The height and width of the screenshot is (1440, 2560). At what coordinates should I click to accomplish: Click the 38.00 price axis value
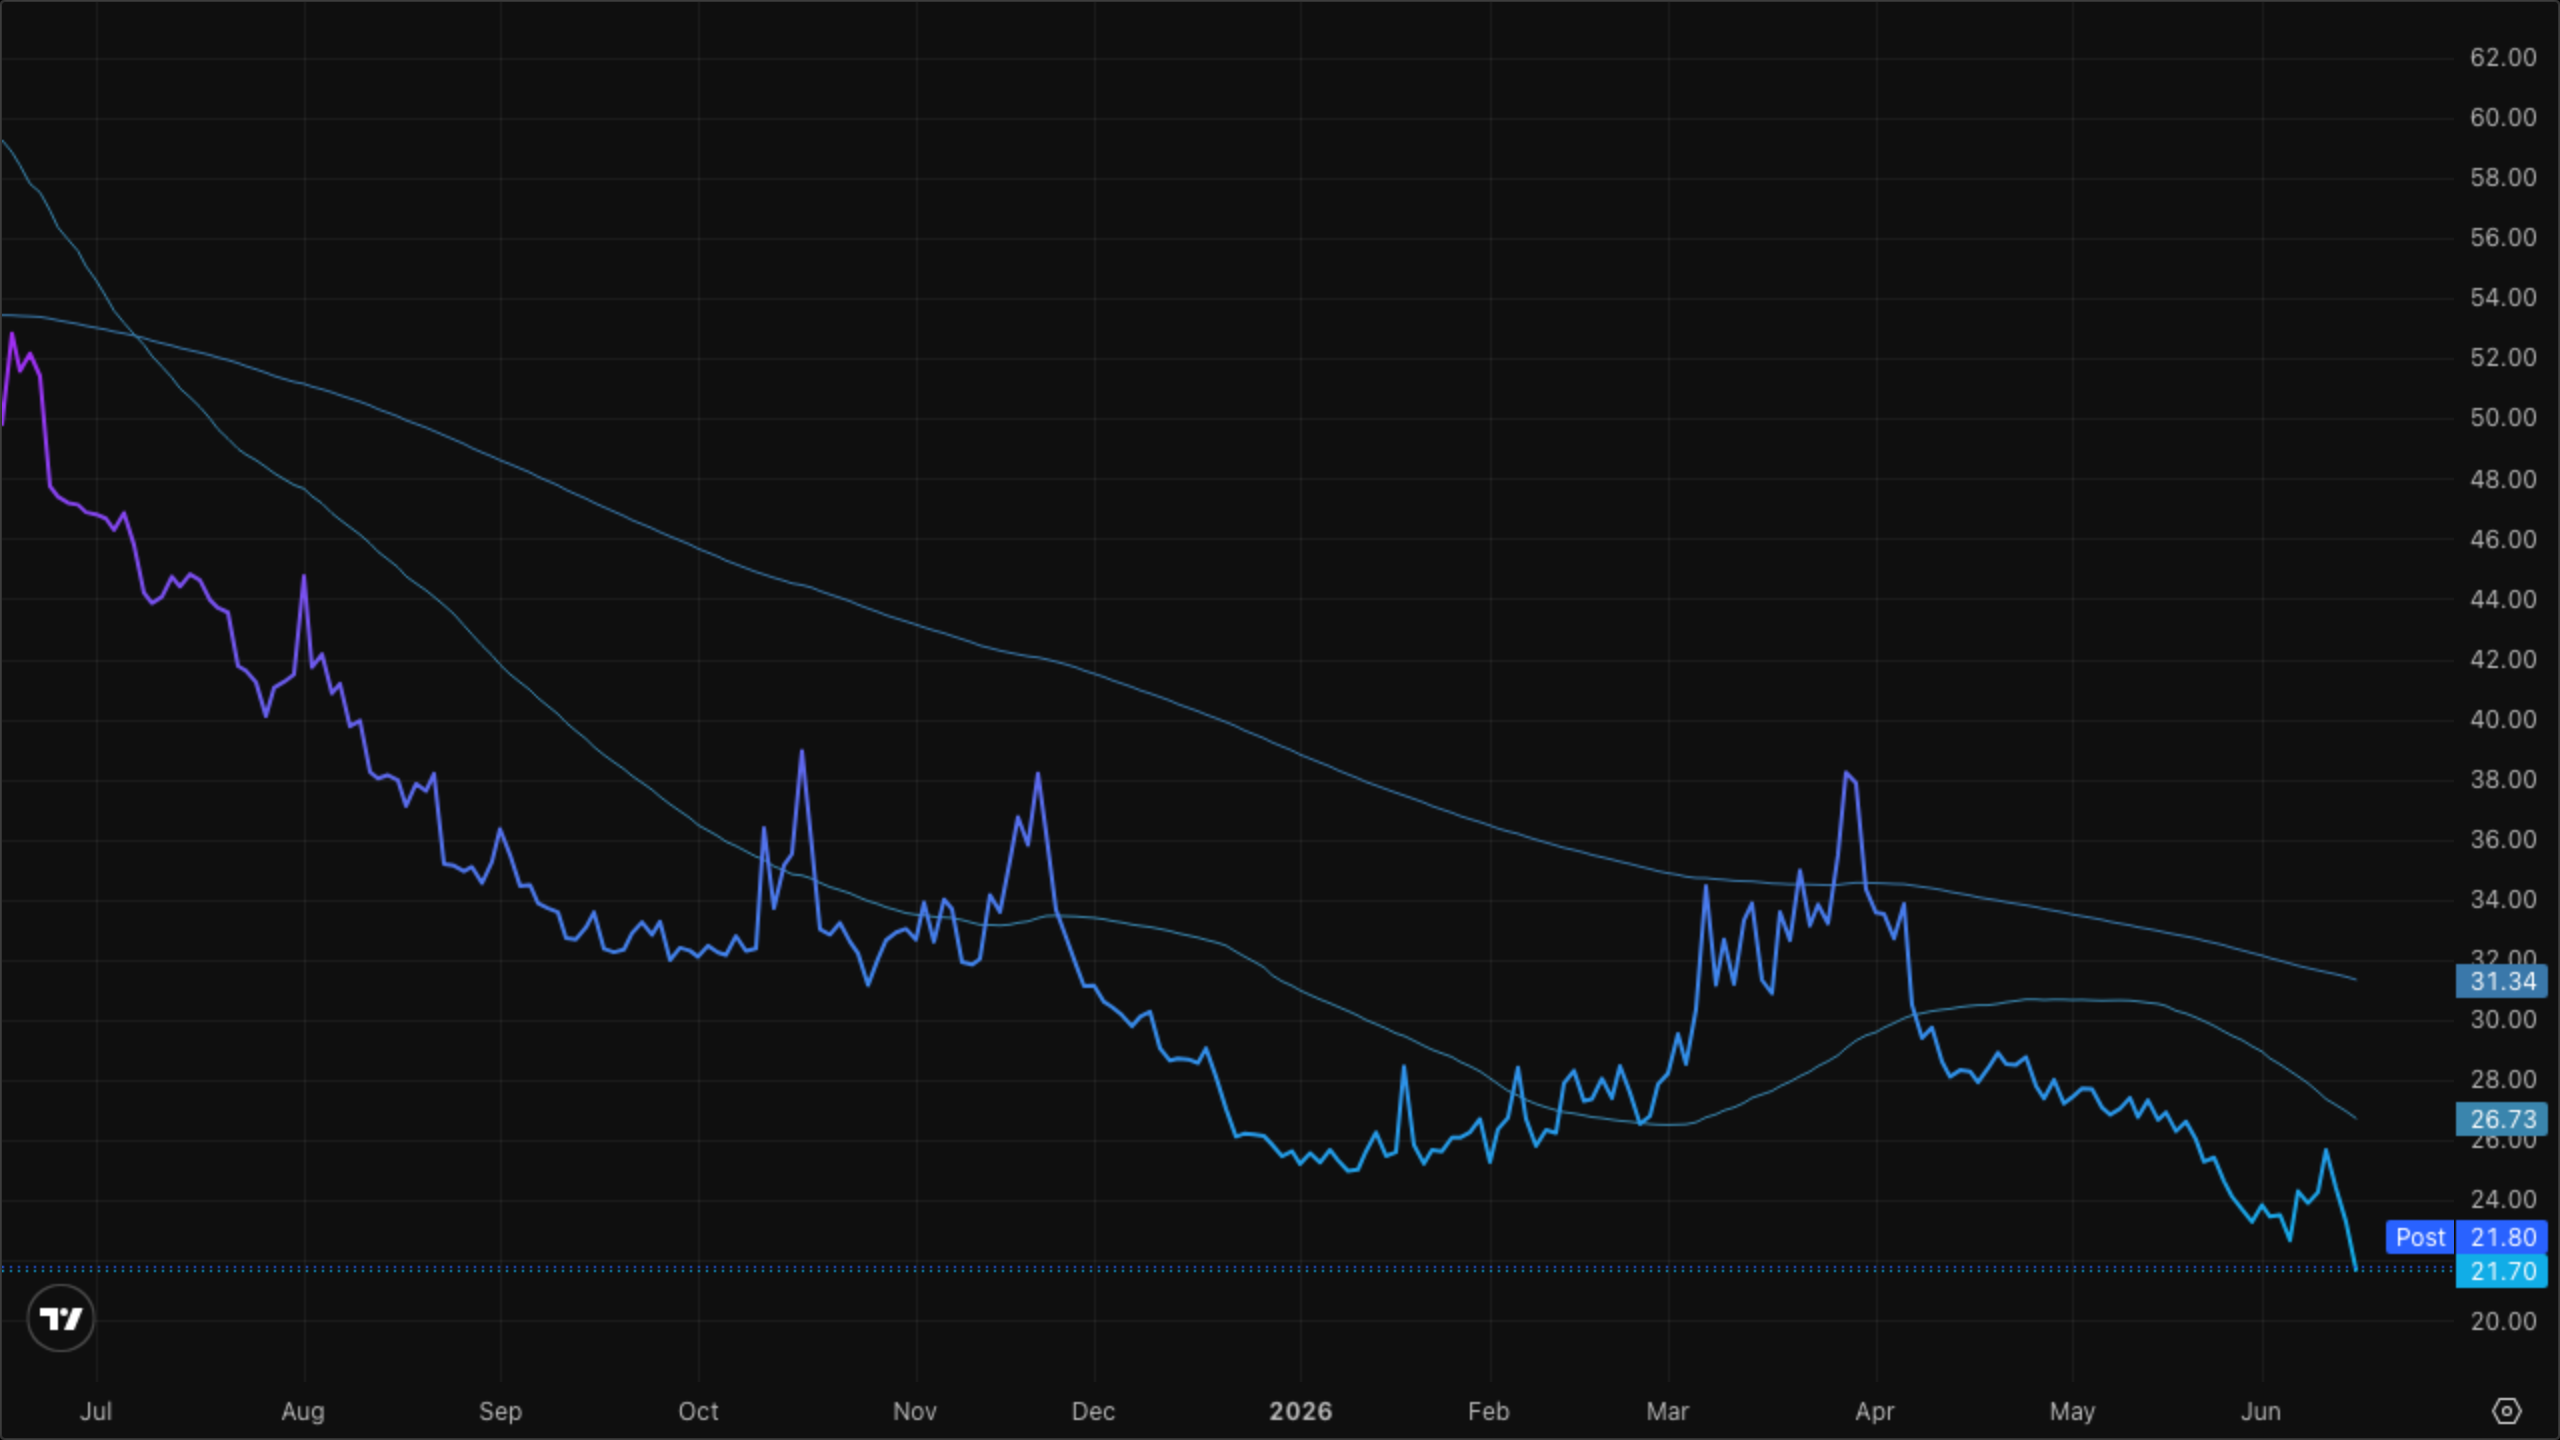coord(2503,779)
